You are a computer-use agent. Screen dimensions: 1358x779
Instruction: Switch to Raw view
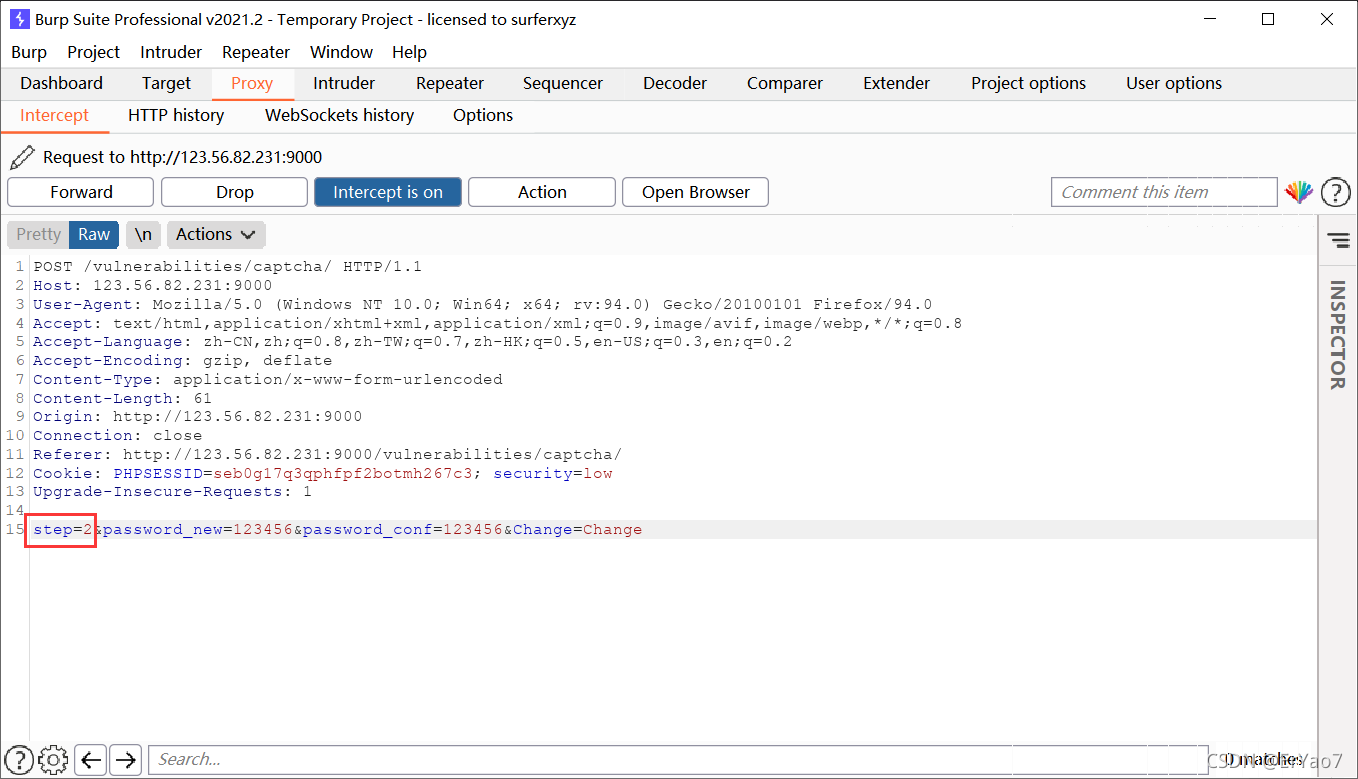click(94, 234)
